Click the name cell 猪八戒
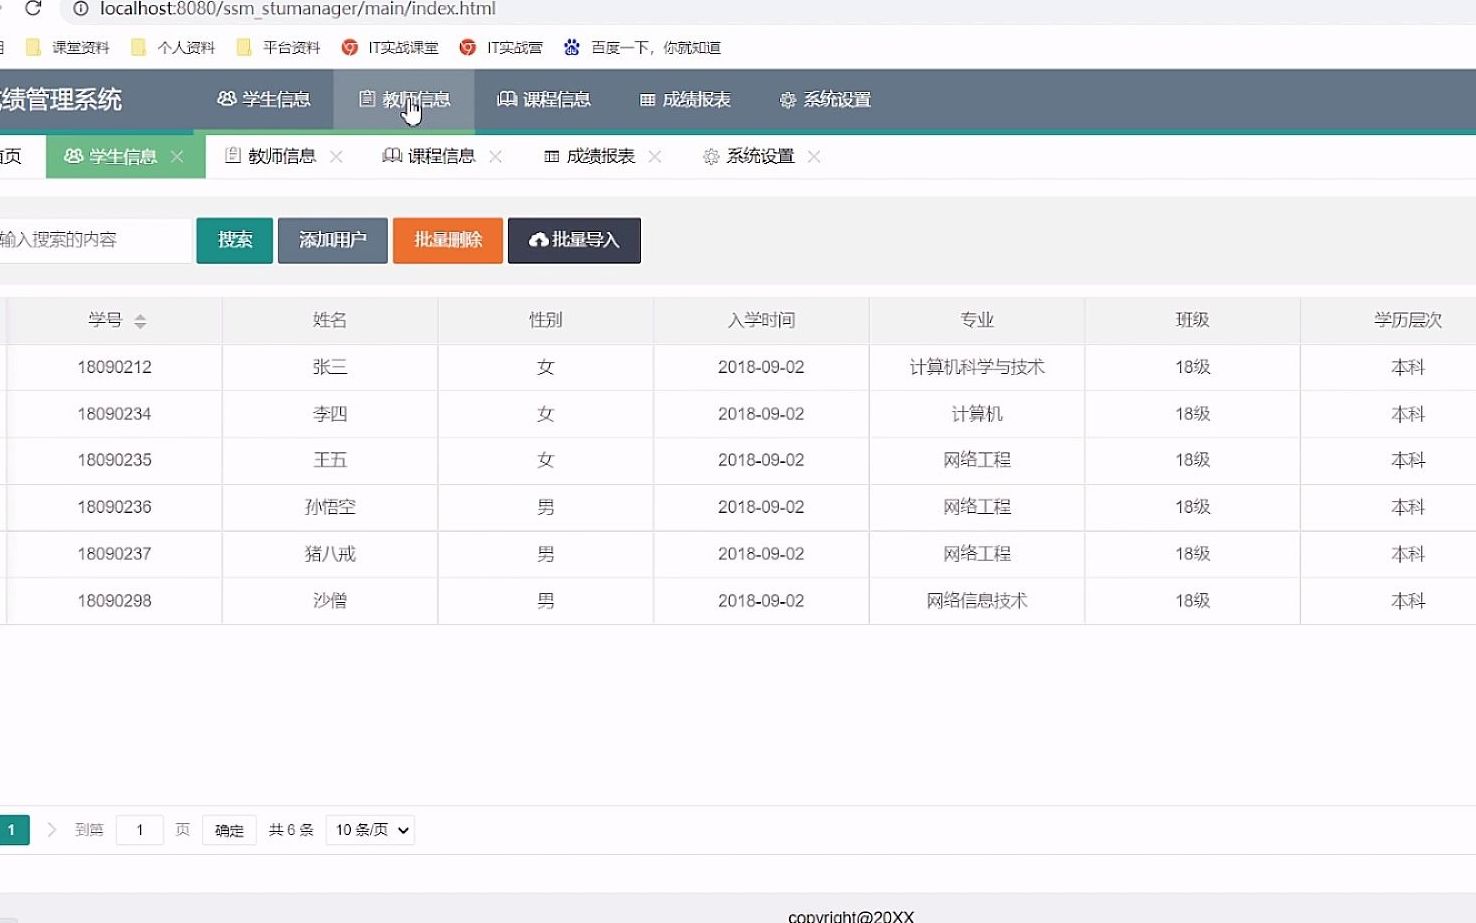 point(330,554)
